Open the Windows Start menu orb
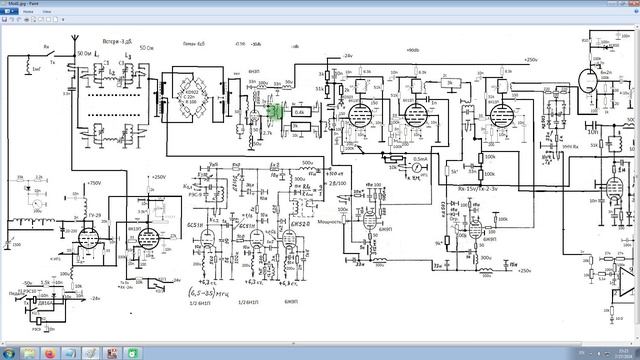 click(8, 353)
